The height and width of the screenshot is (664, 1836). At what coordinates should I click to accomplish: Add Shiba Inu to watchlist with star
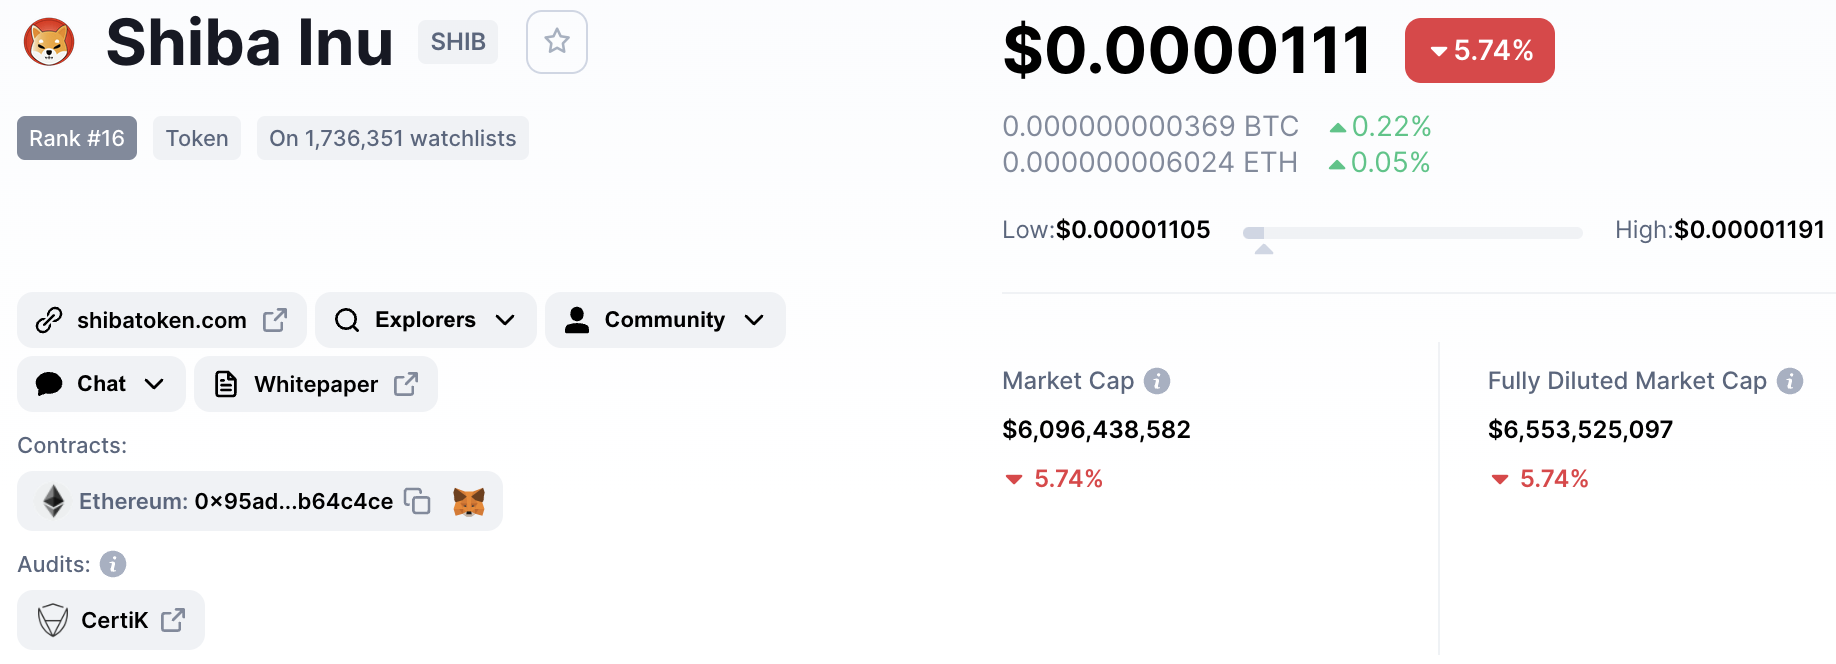(x=557, y=42)
